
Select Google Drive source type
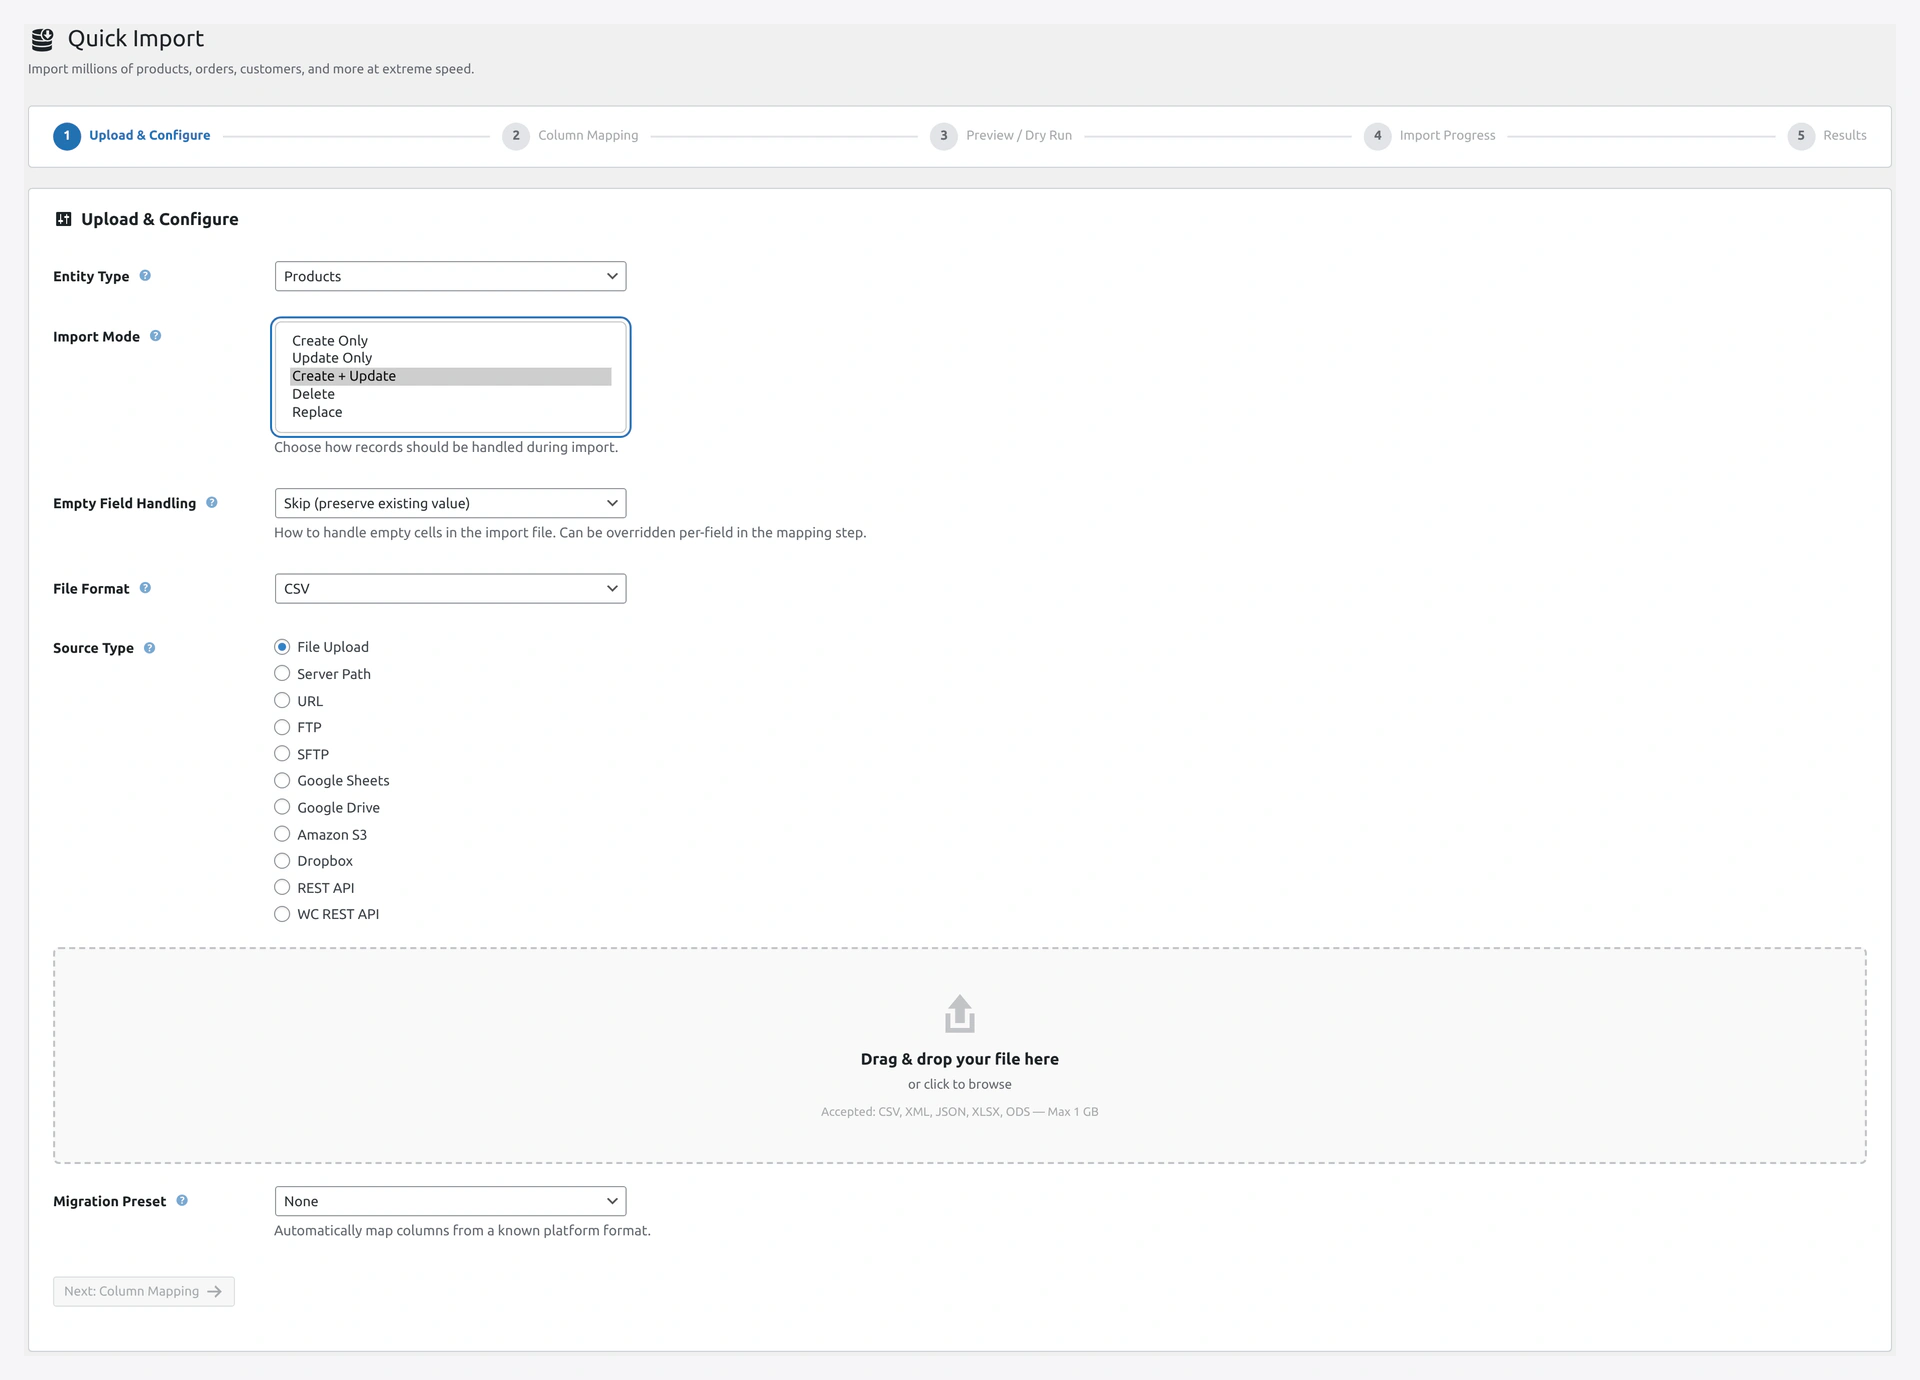[x=282, y=807]
